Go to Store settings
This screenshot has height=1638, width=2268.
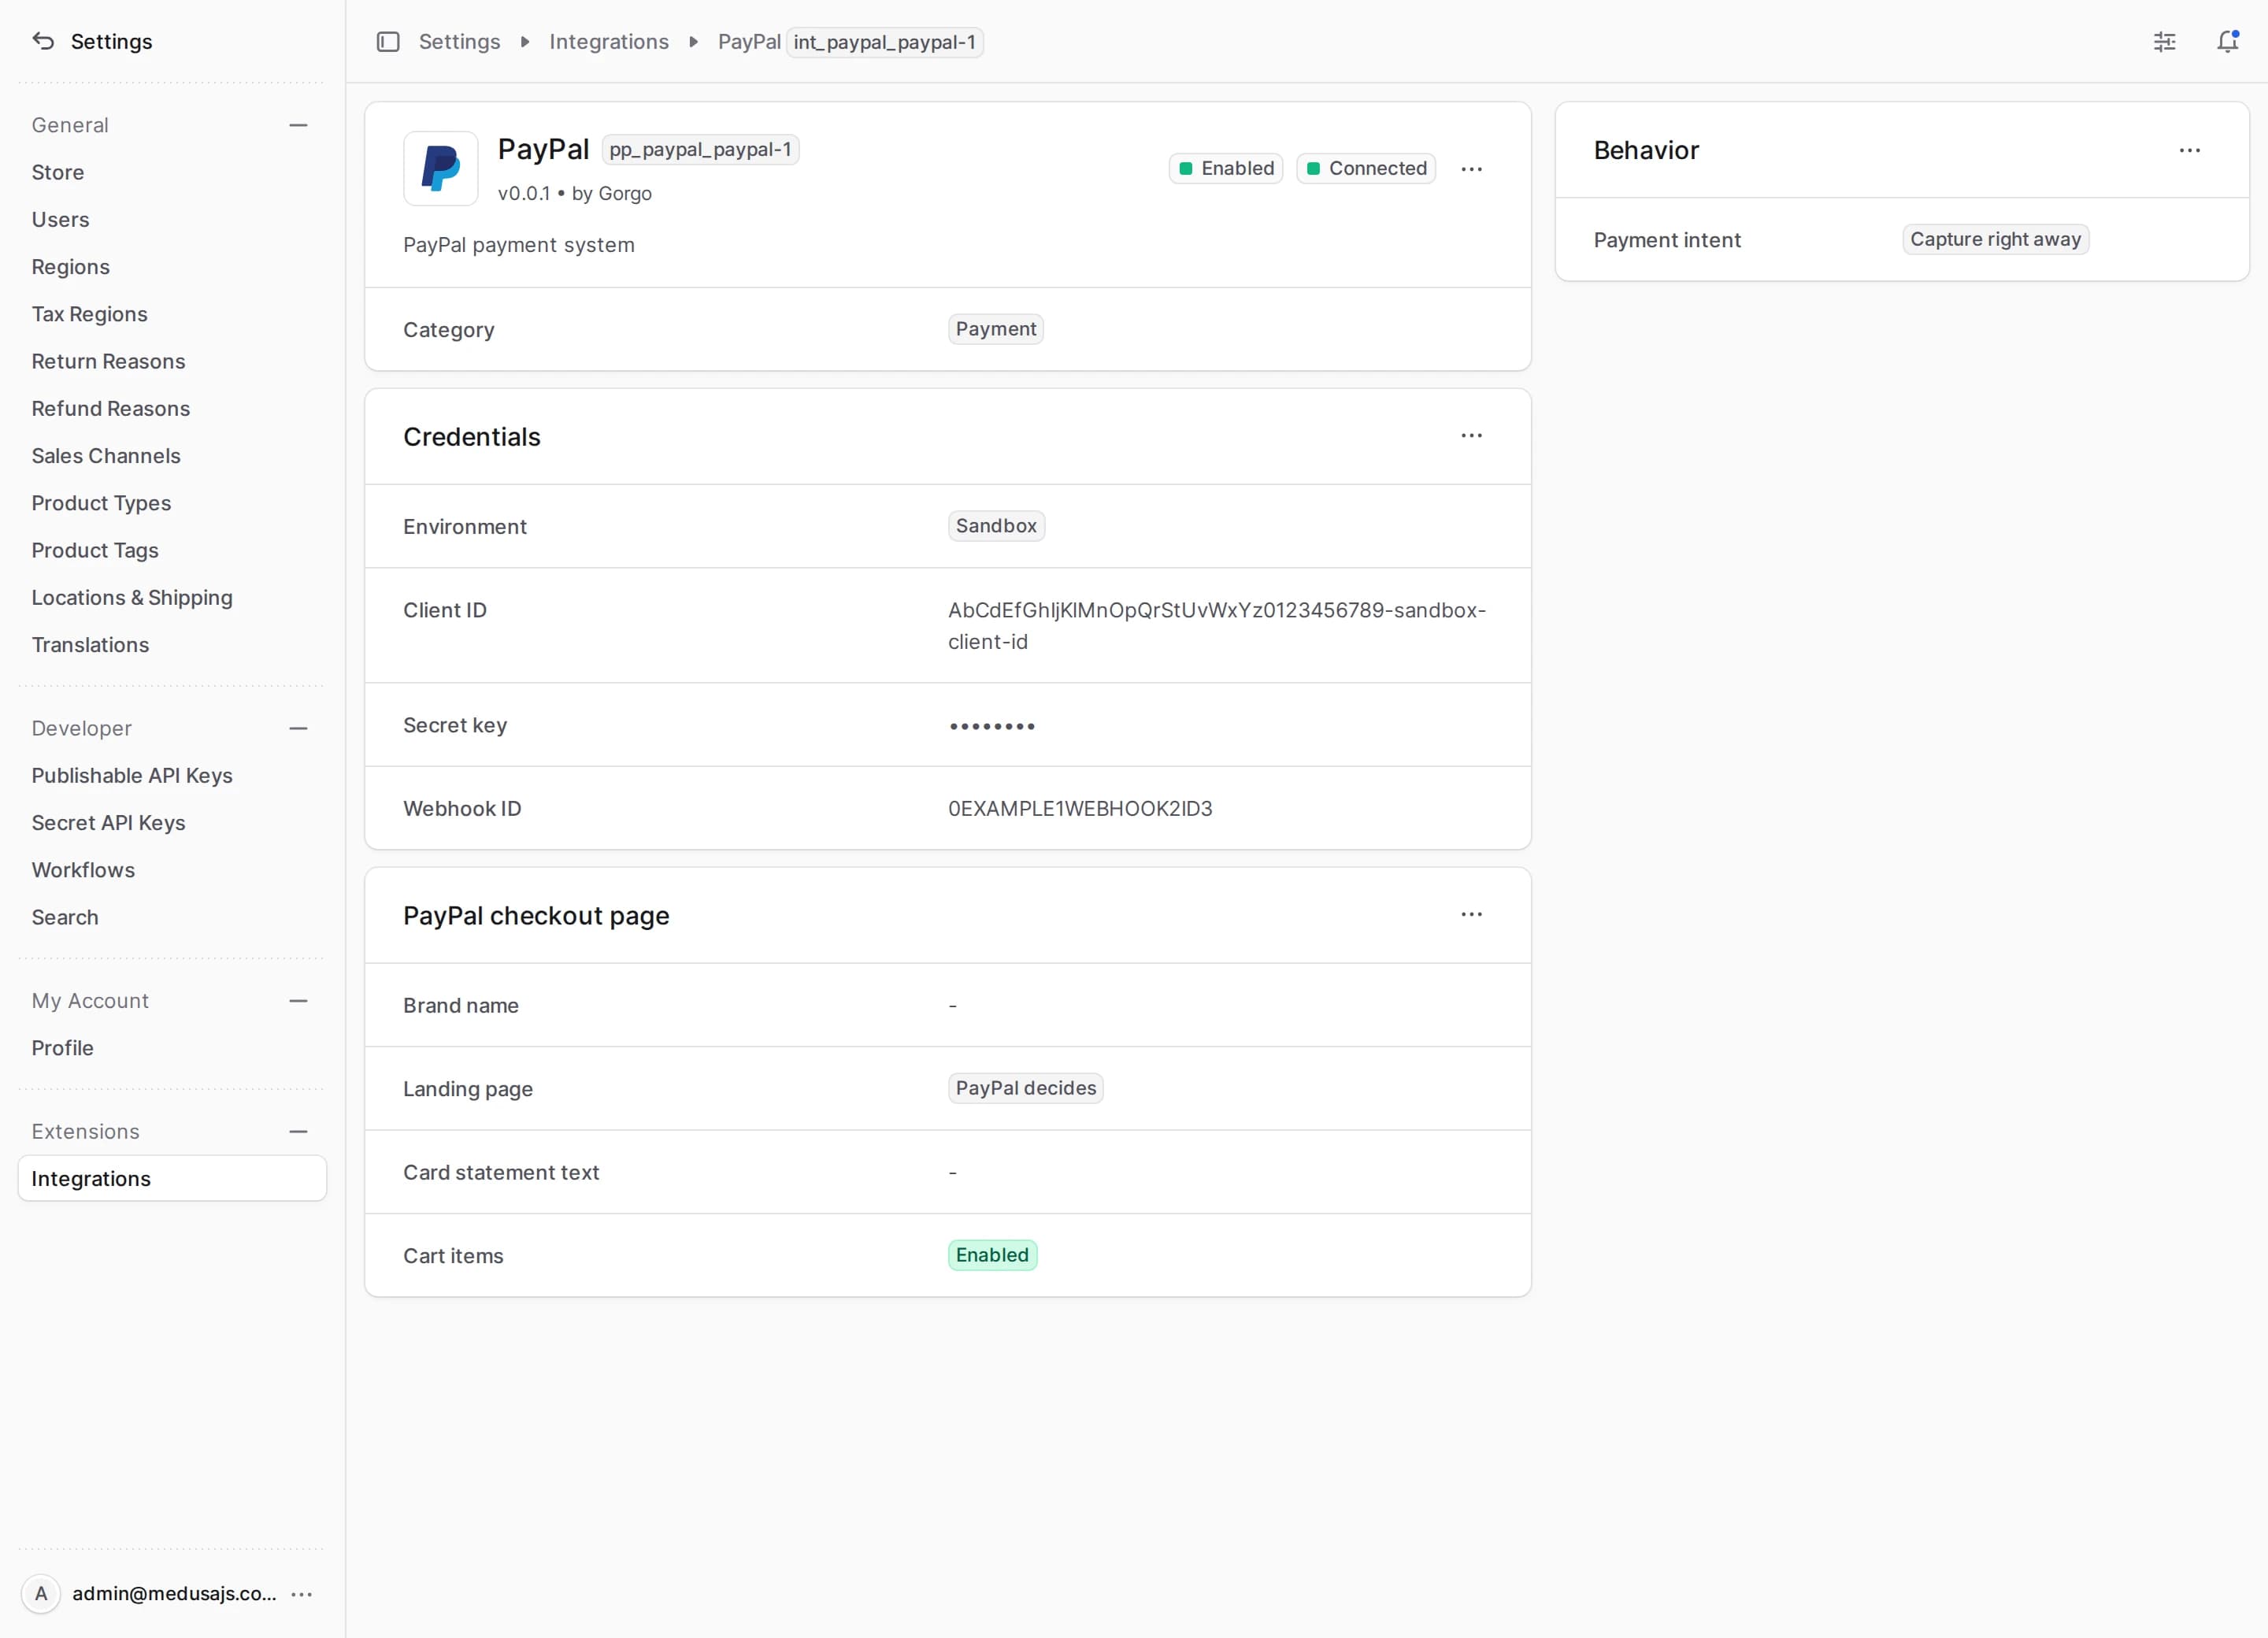point(172,173)
